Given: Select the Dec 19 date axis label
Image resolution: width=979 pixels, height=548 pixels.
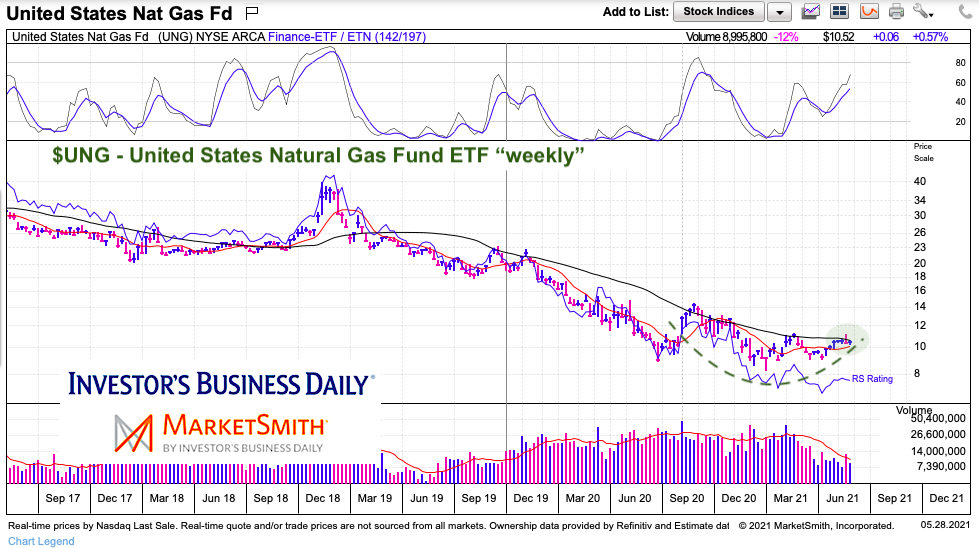Looking at the screenshot, I should 531,498.
